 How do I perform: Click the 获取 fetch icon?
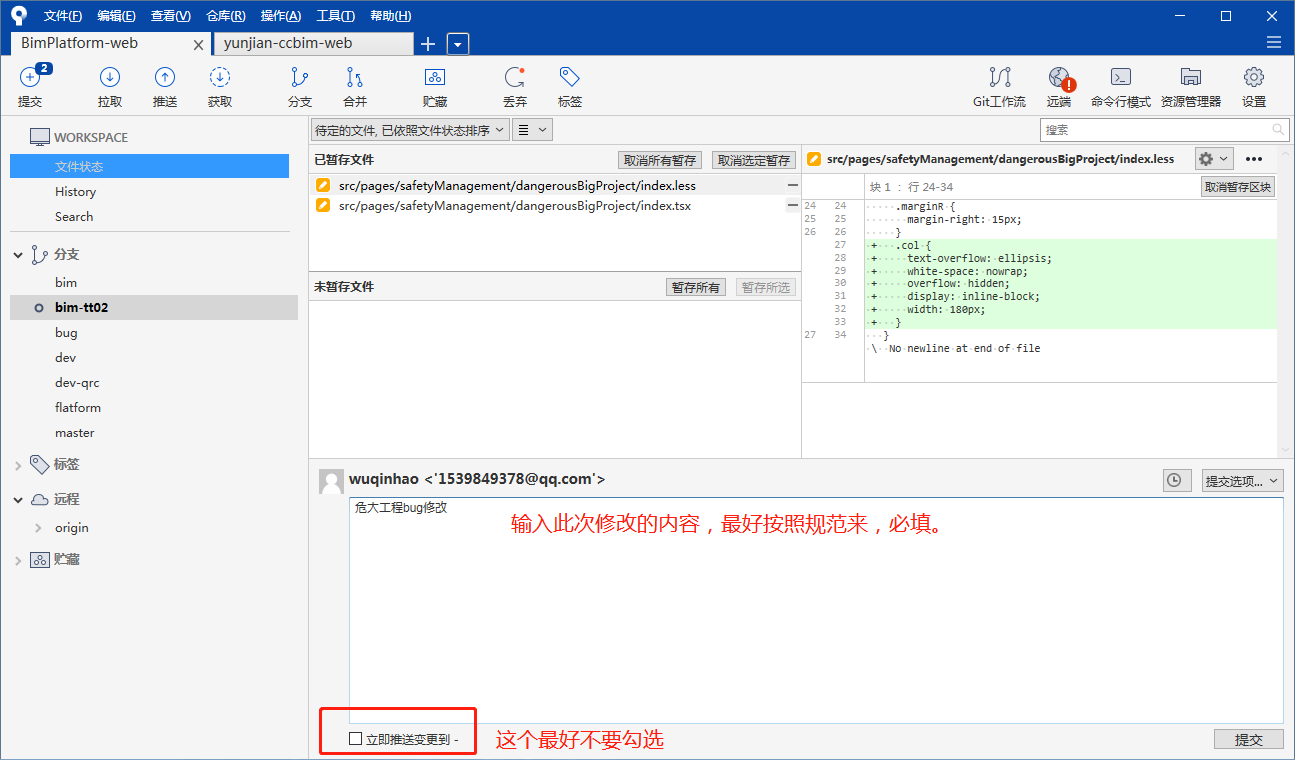pos(220,77)
